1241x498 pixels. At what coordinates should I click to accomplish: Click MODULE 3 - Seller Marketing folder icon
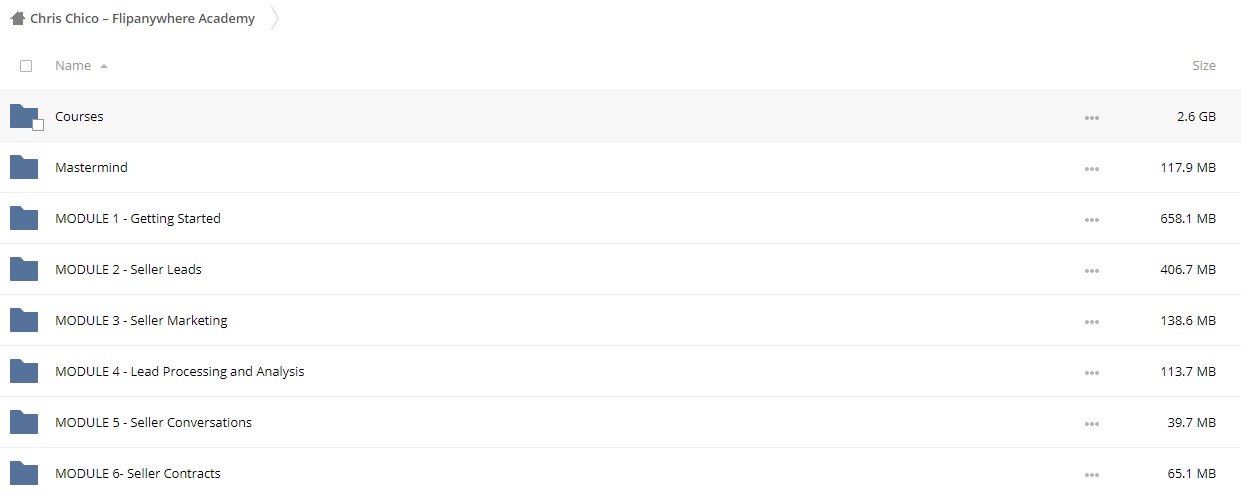point(24,320)
